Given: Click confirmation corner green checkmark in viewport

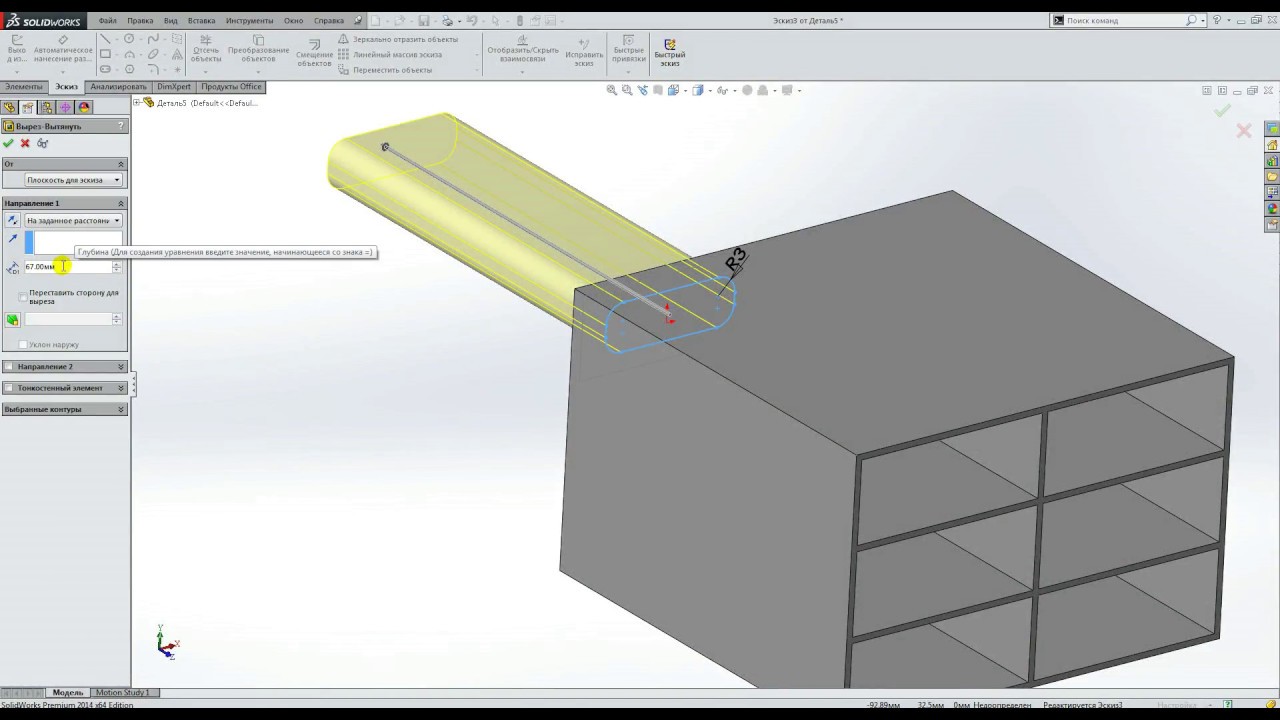Looking at the screenshot, I should click(1222, 111).
